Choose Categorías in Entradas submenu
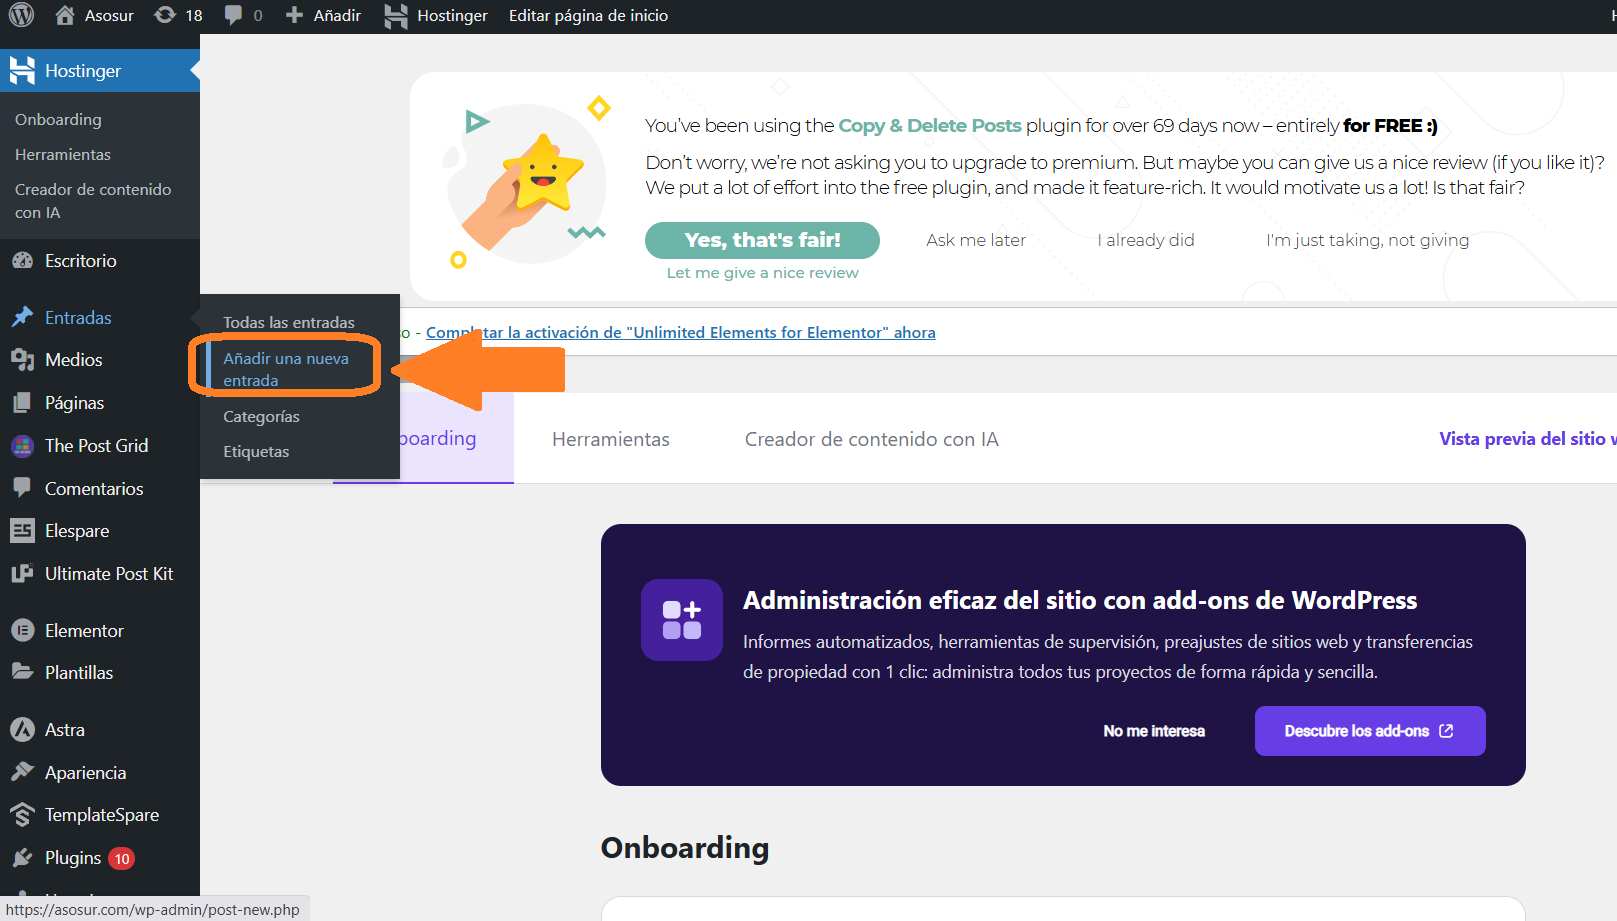The height and width of the screenshot is (921, 1617). point(261,417)
